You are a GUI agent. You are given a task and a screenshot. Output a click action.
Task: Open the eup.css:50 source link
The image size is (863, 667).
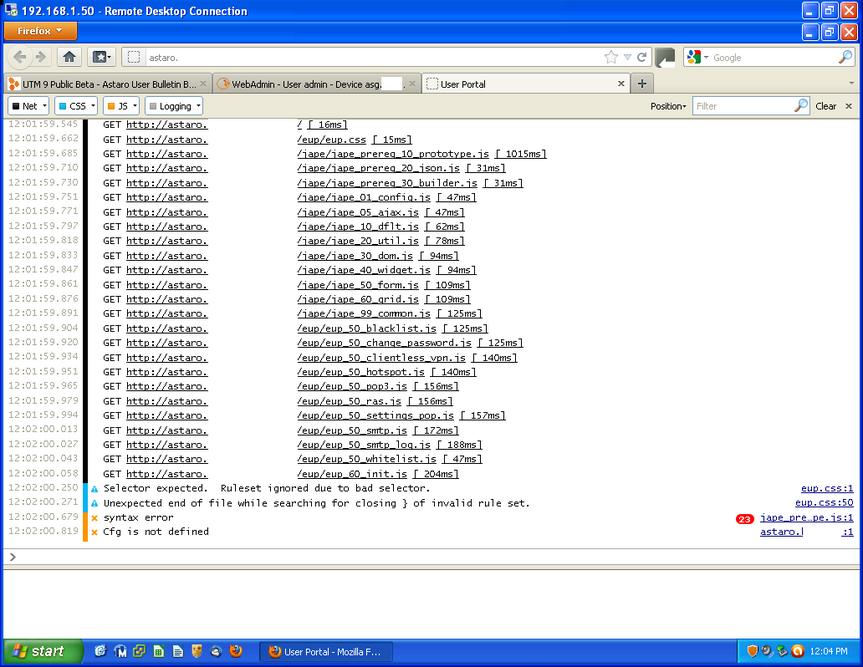tap(824, 502)
